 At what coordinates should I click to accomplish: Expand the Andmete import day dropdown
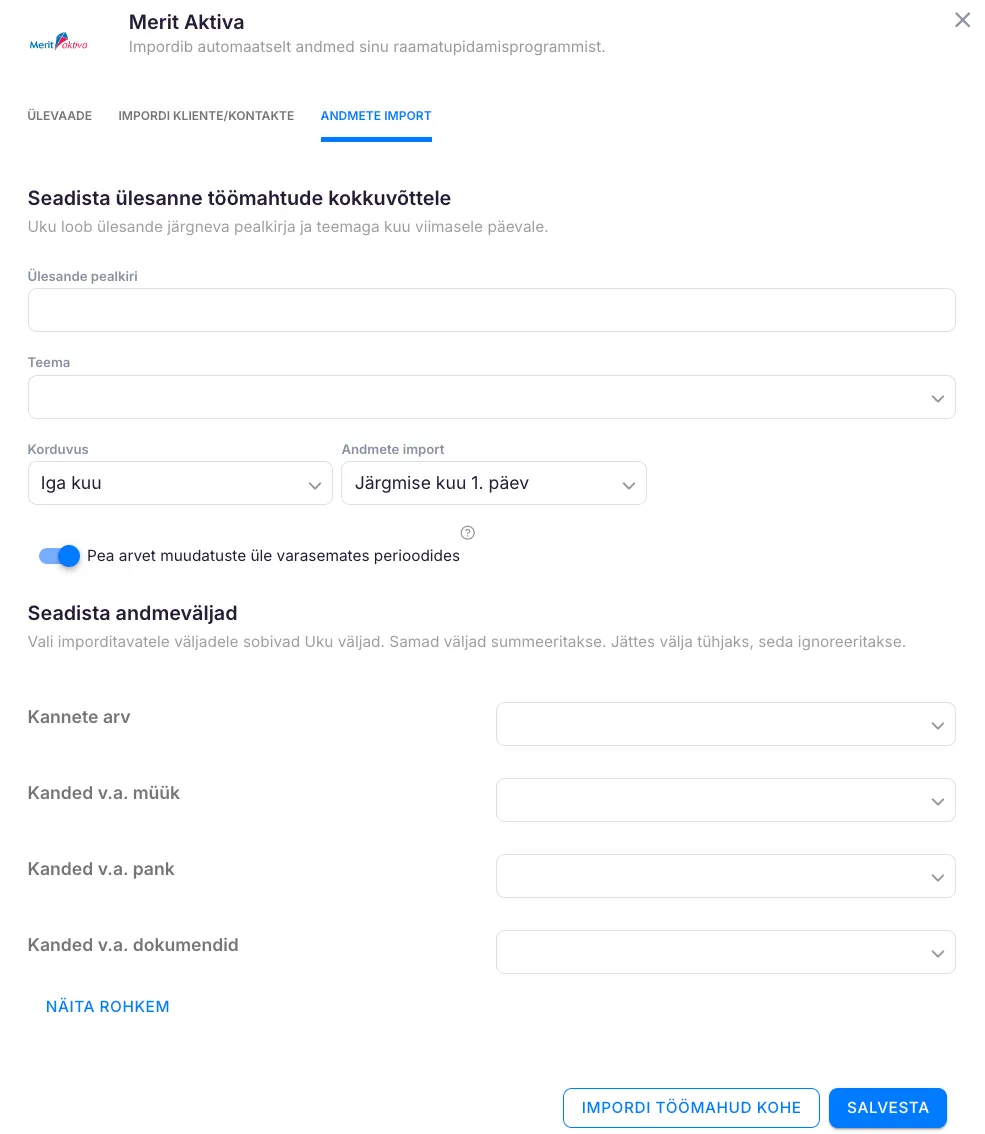tap(493, 483)
